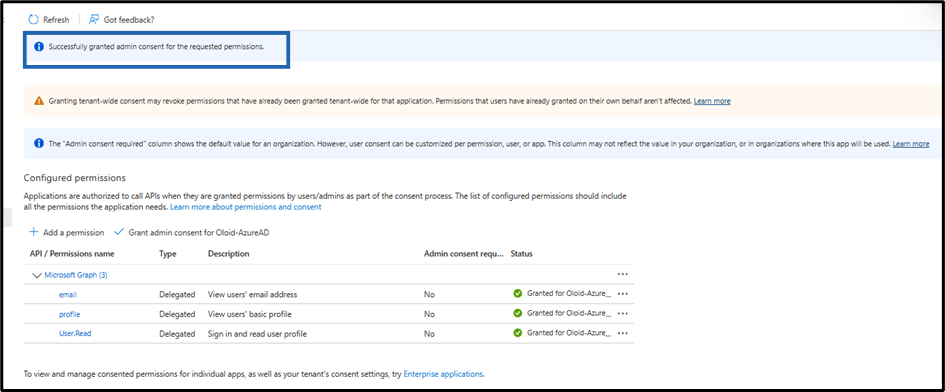Open Learn more about permissions and consent

pos(246,207)
